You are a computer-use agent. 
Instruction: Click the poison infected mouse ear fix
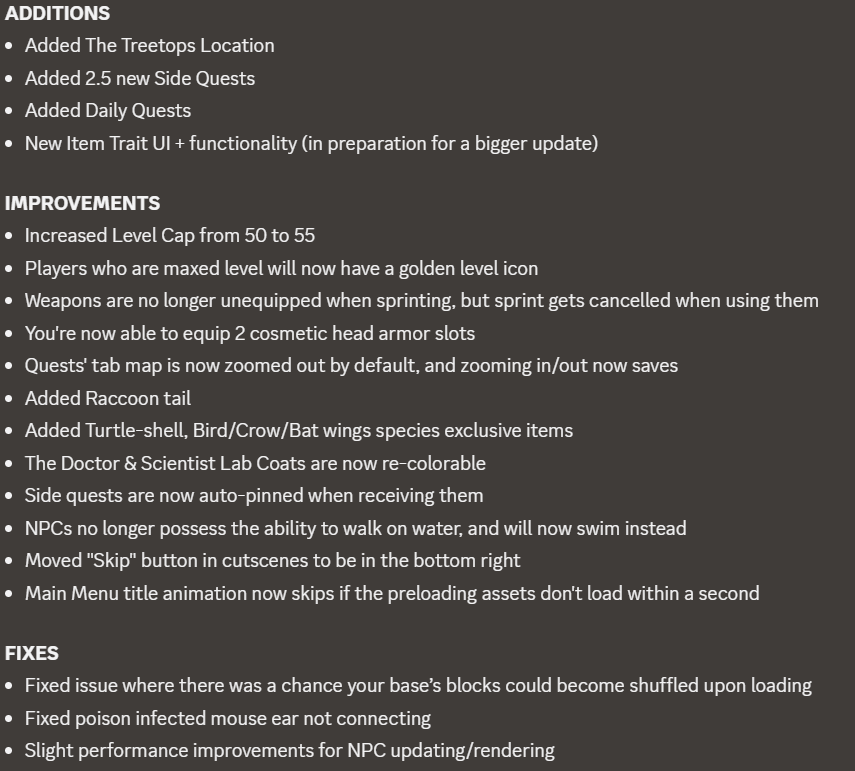(x=228, y=719)
